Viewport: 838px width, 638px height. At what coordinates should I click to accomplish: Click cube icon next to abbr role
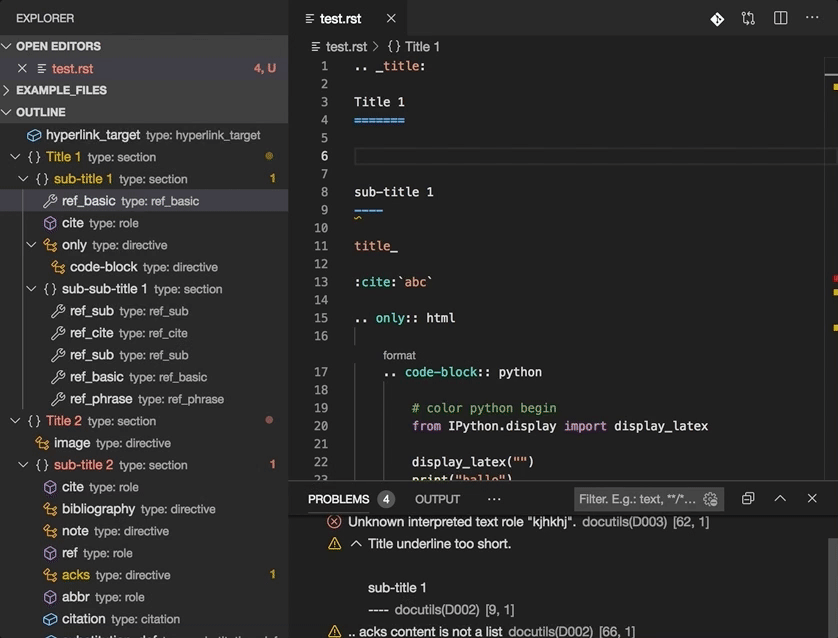coord(50,597)
